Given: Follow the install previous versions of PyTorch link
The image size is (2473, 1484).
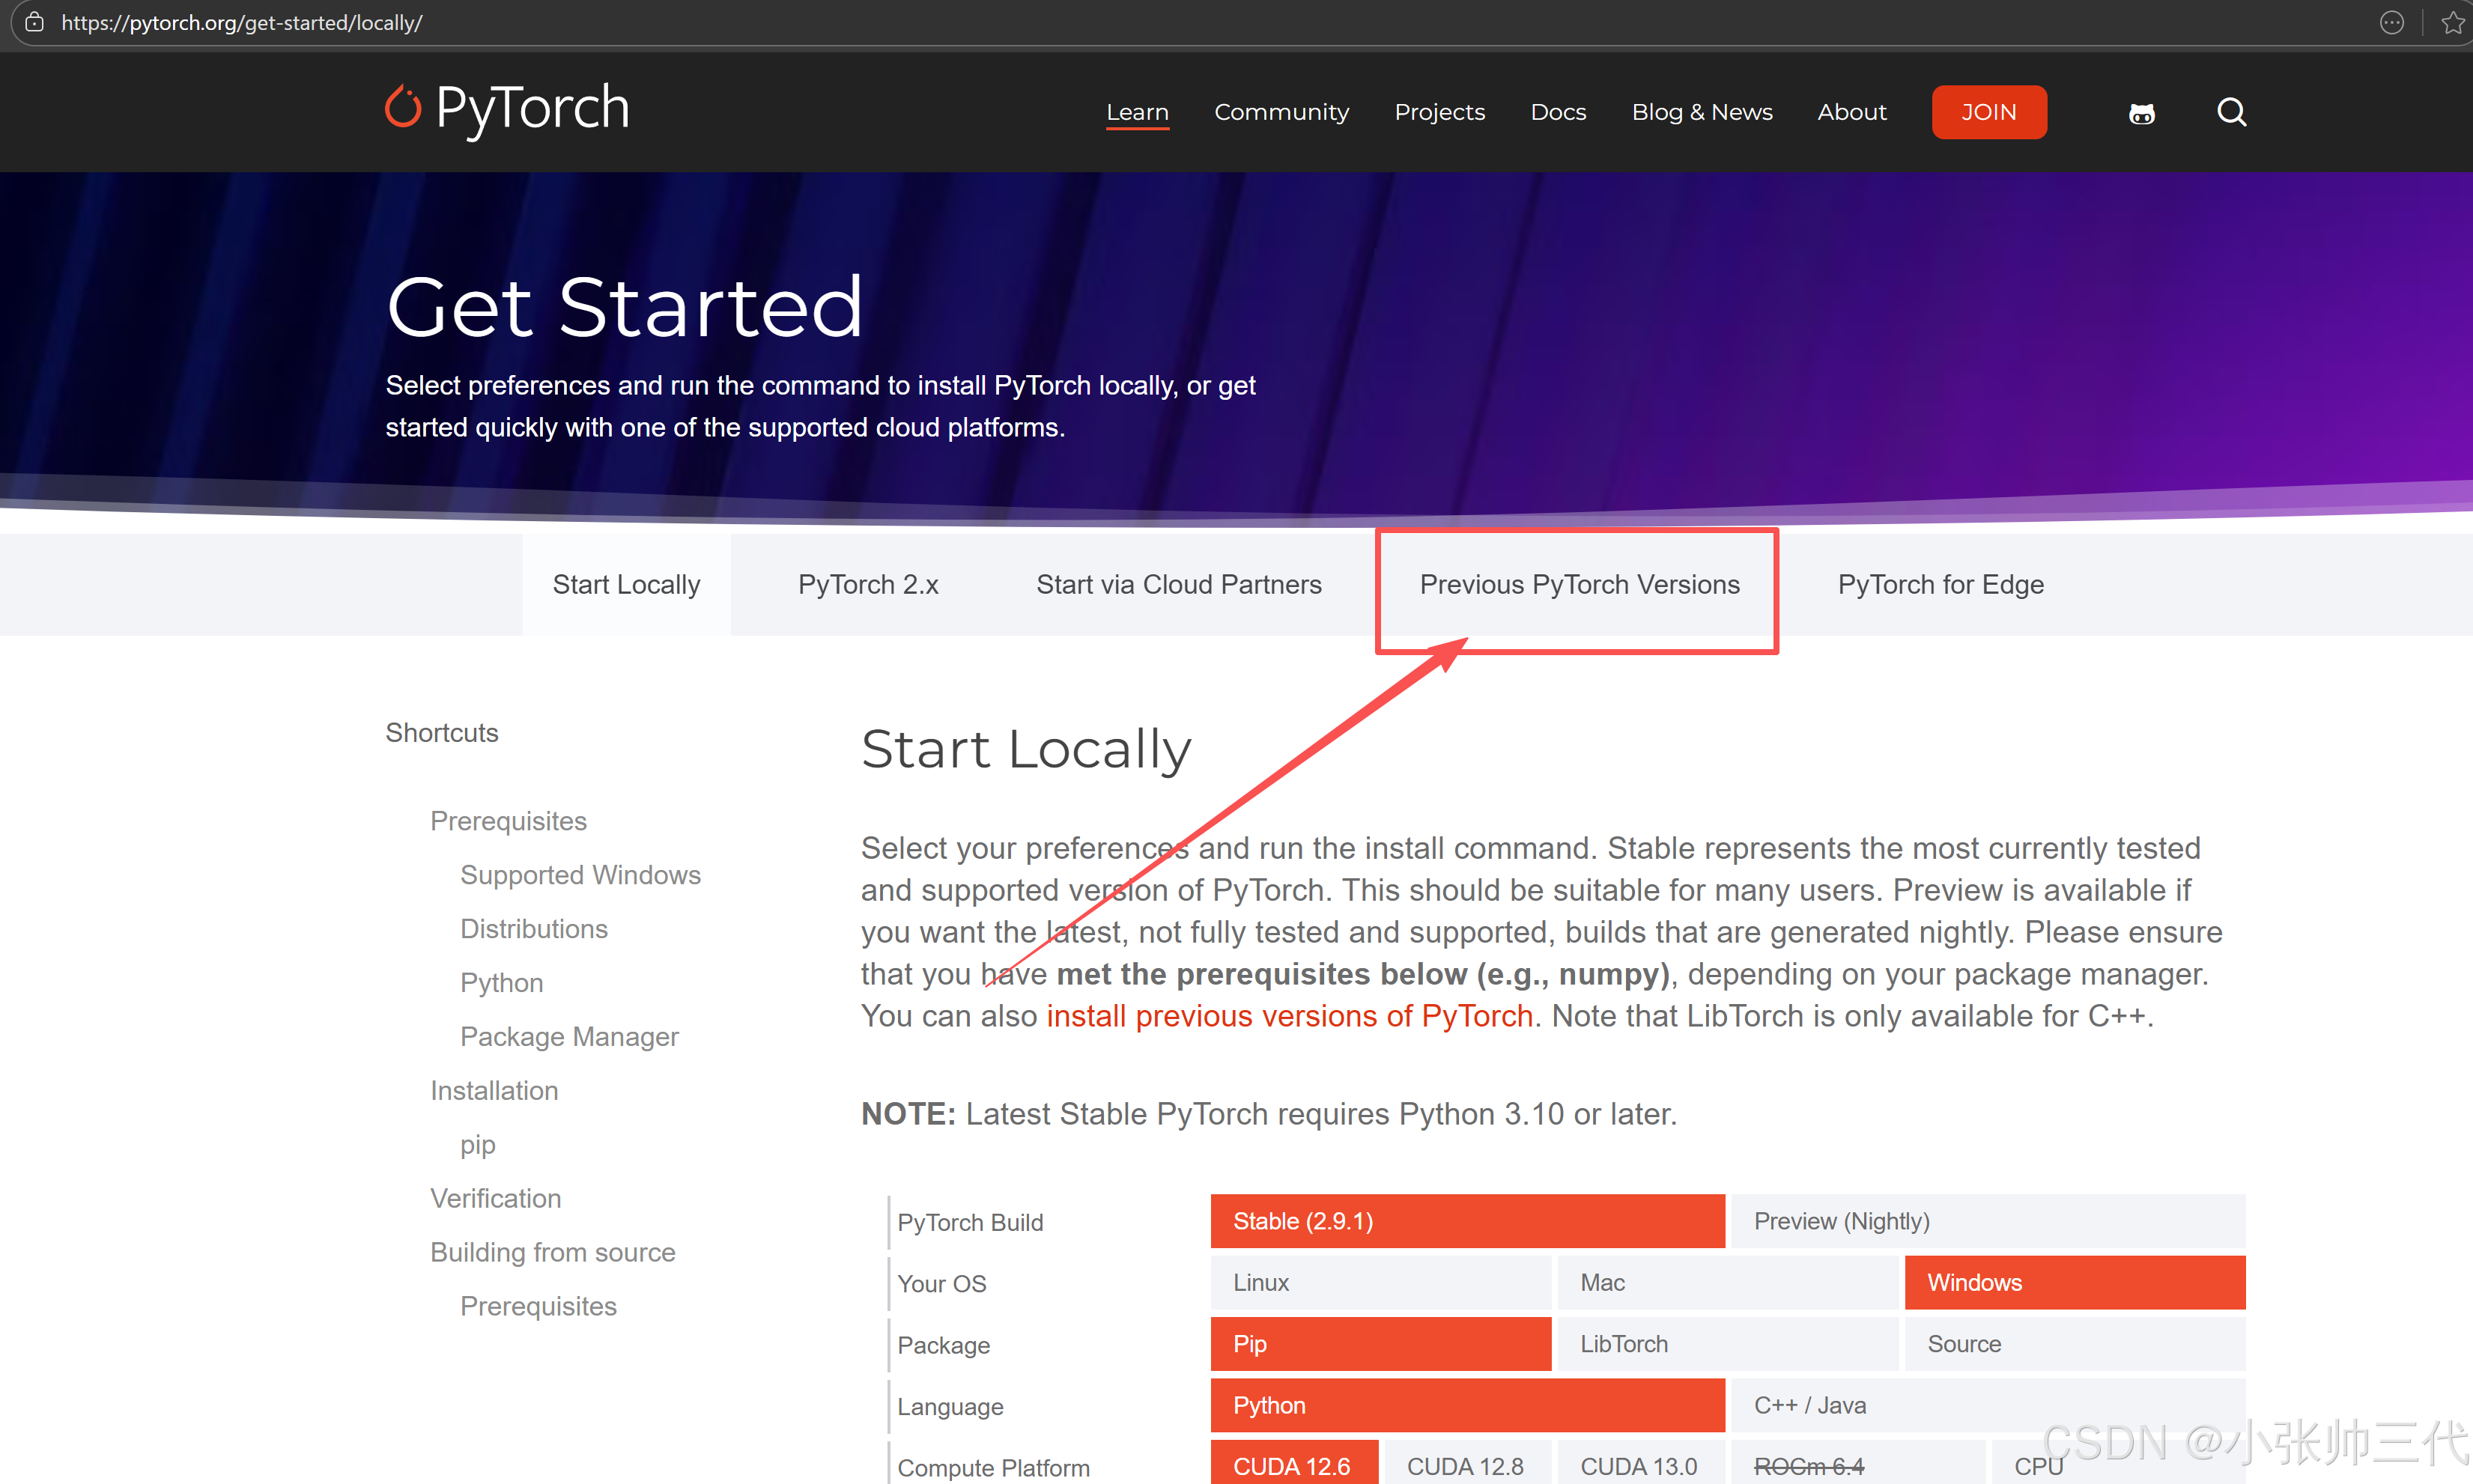Looking at the screenshot, I should click(1289, 1016).
